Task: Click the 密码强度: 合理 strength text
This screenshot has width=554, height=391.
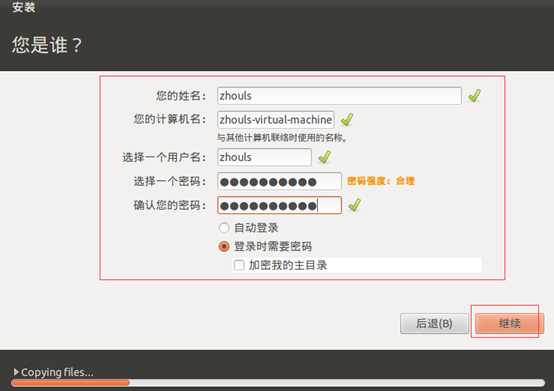Action: click(x=381, y=181)
